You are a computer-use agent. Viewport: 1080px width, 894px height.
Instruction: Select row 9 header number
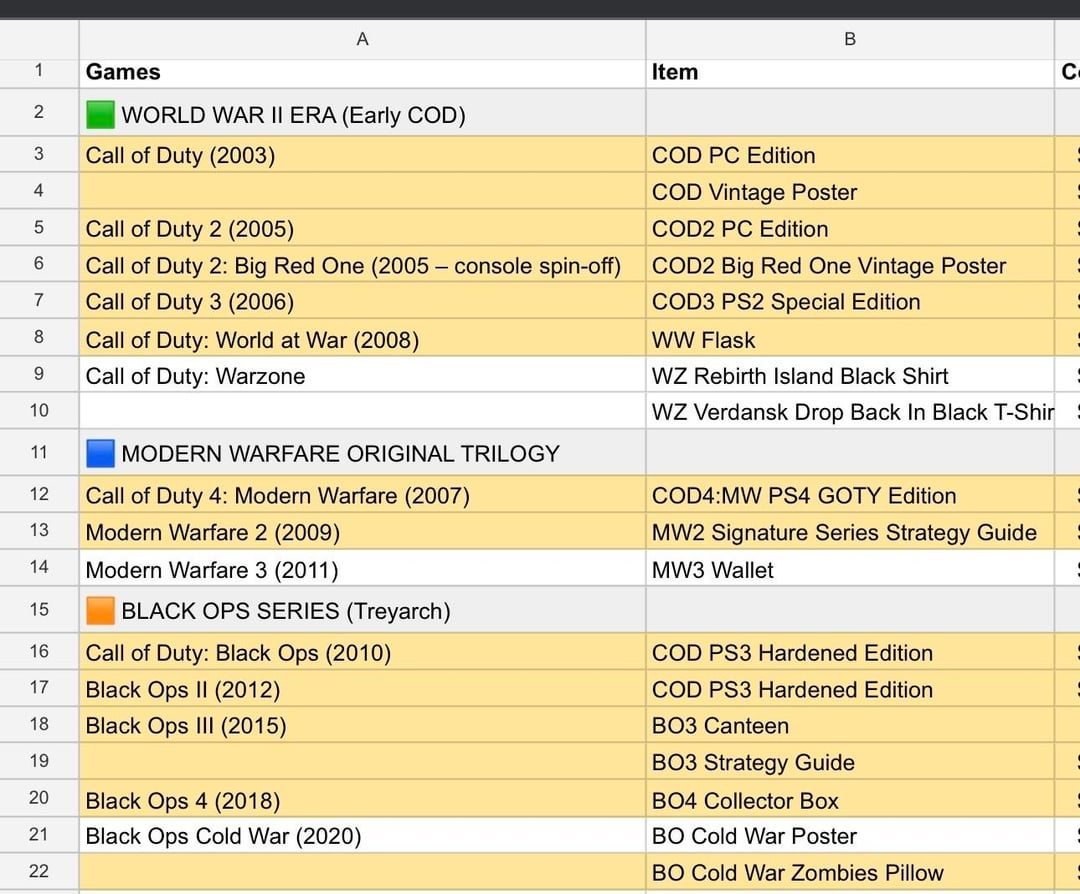pyautogui.click(x=39, y=374)
